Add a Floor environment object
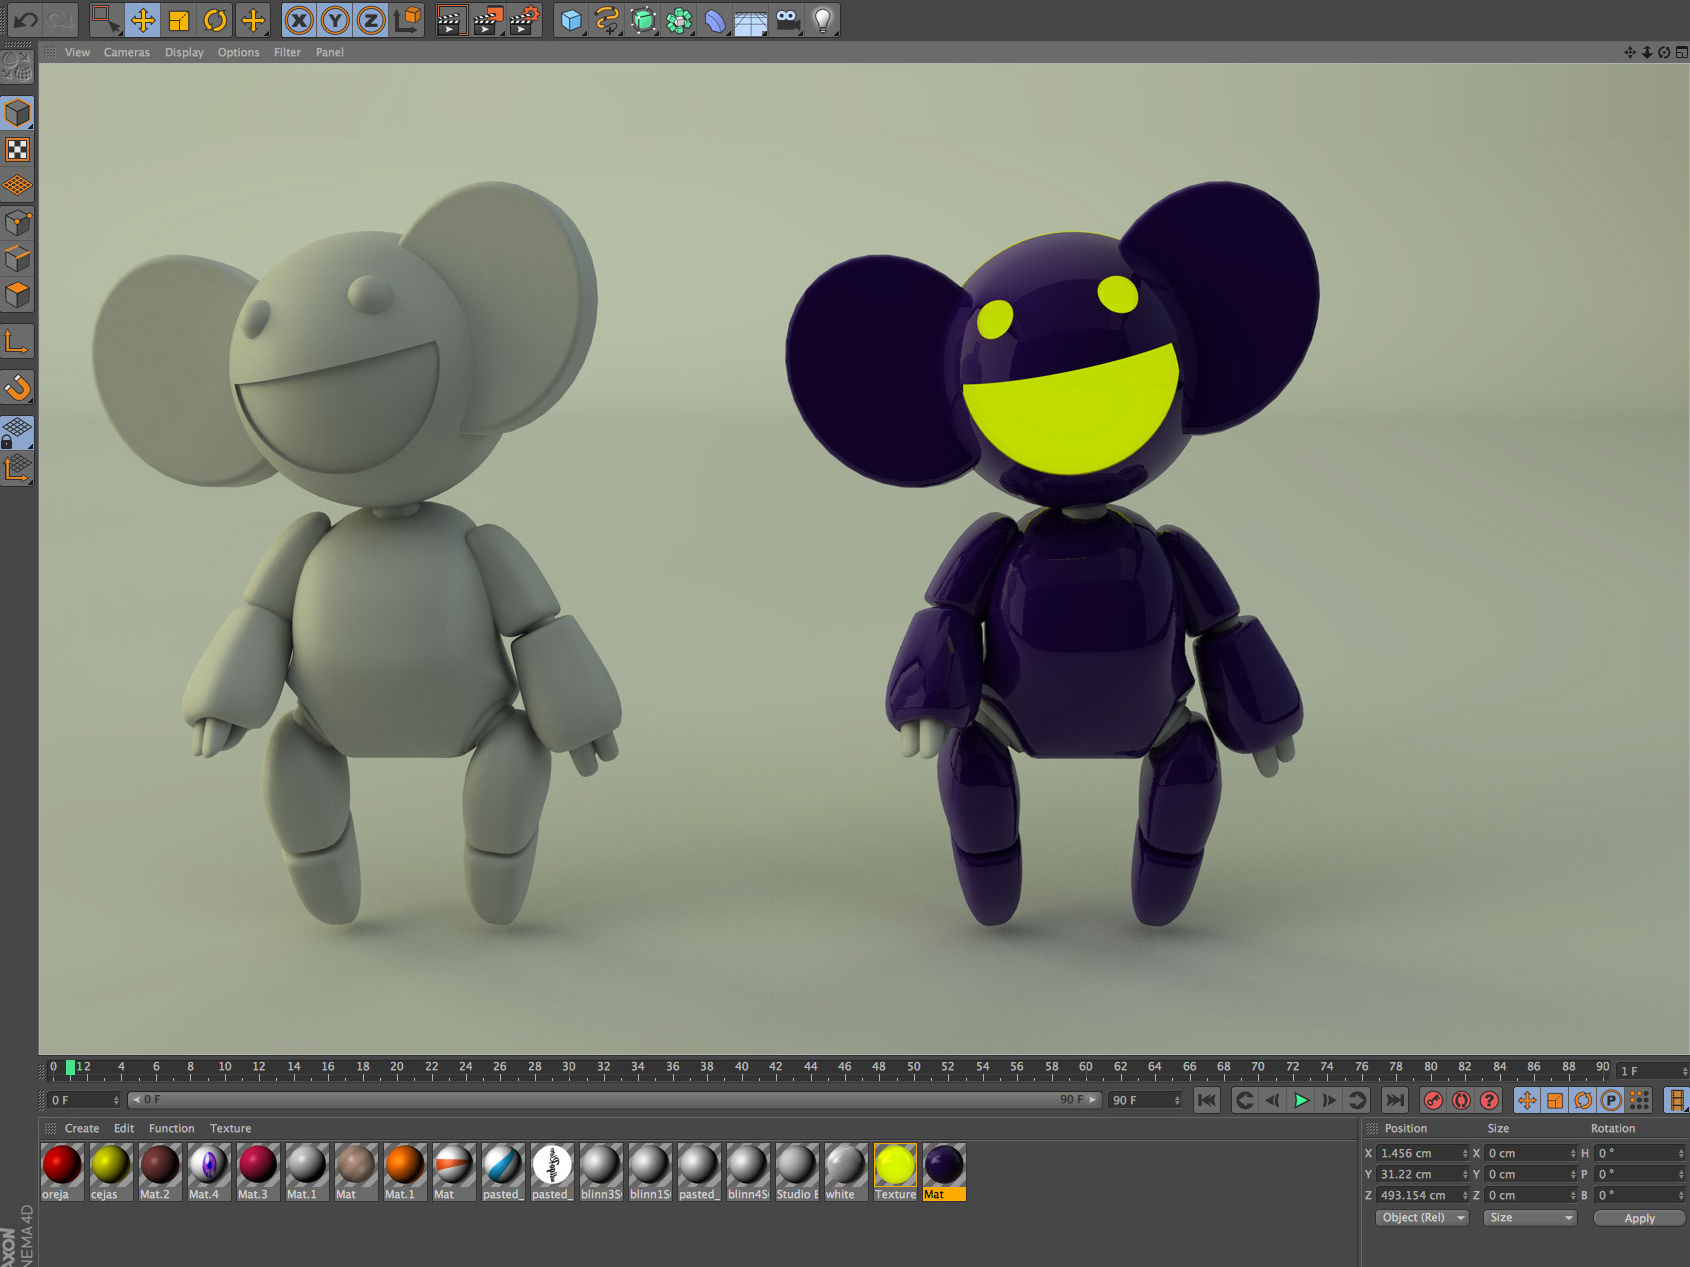Viewport: 1690px width, 1267px height. (x=751, y=19)
